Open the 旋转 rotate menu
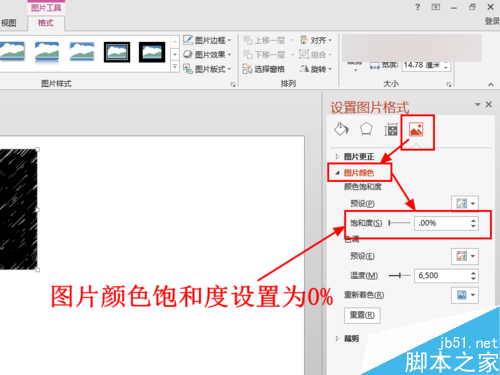500x375 pixels. [316, 69]
